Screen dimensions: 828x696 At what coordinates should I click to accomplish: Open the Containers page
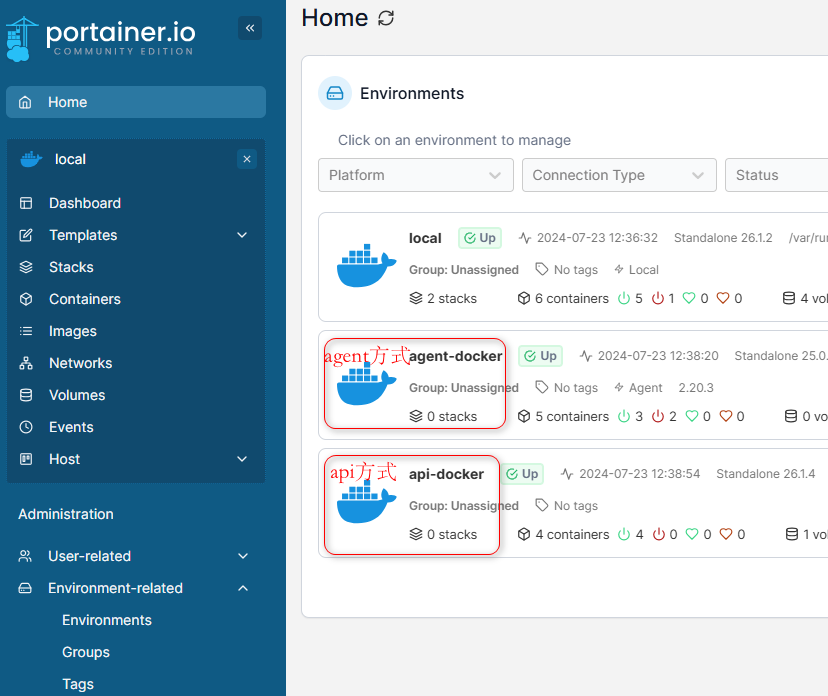click(85, 299)
